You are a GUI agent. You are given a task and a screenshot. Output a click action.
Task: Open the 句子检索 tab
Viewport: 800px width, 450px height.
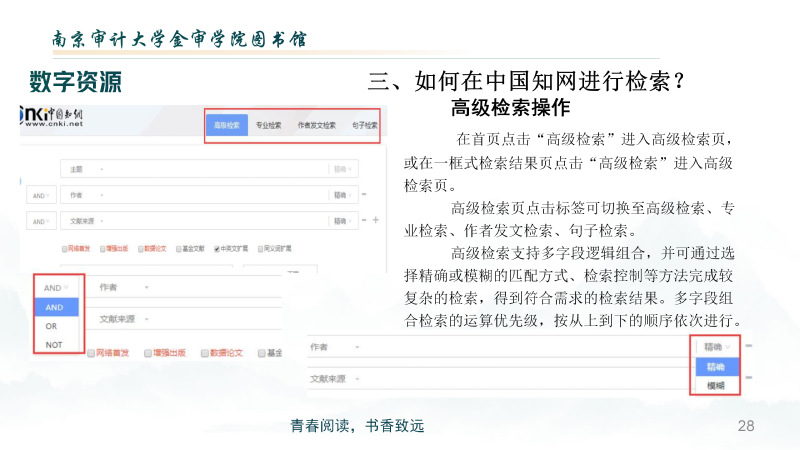(364, 126)
